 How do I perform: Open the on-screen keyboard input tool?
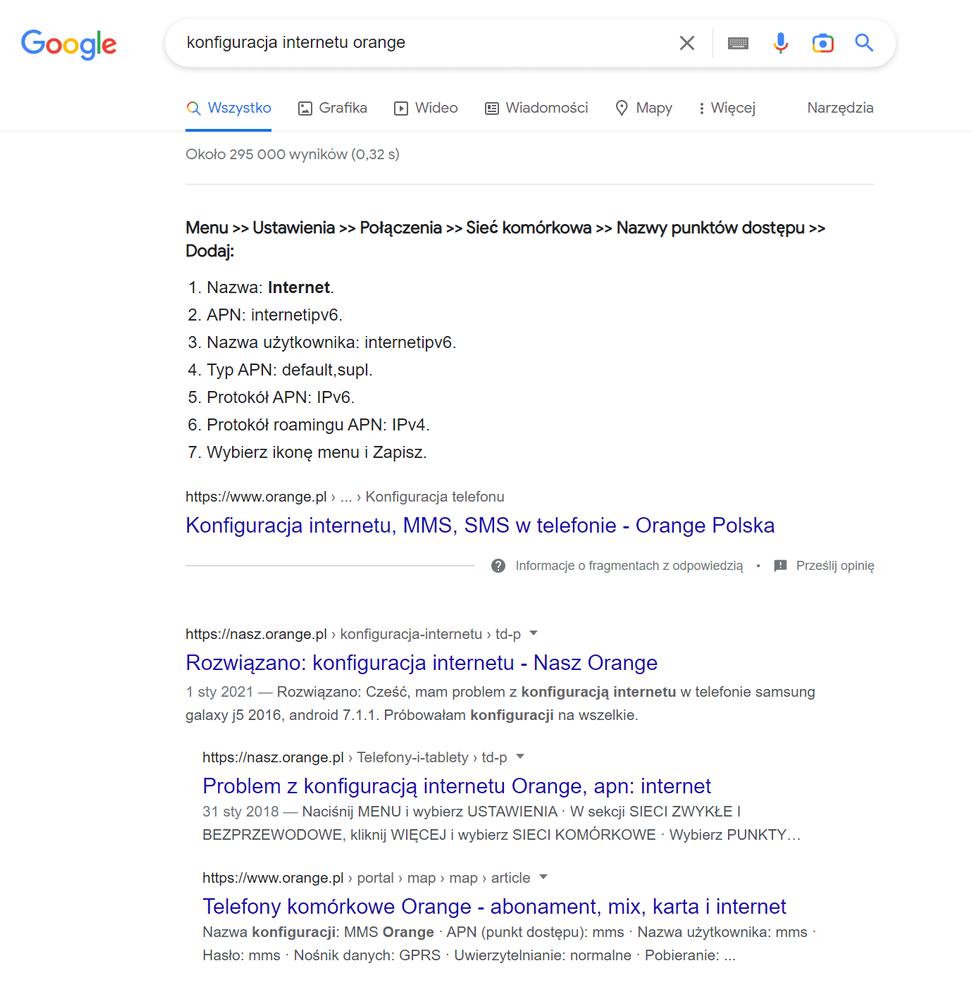click(738, 43)
